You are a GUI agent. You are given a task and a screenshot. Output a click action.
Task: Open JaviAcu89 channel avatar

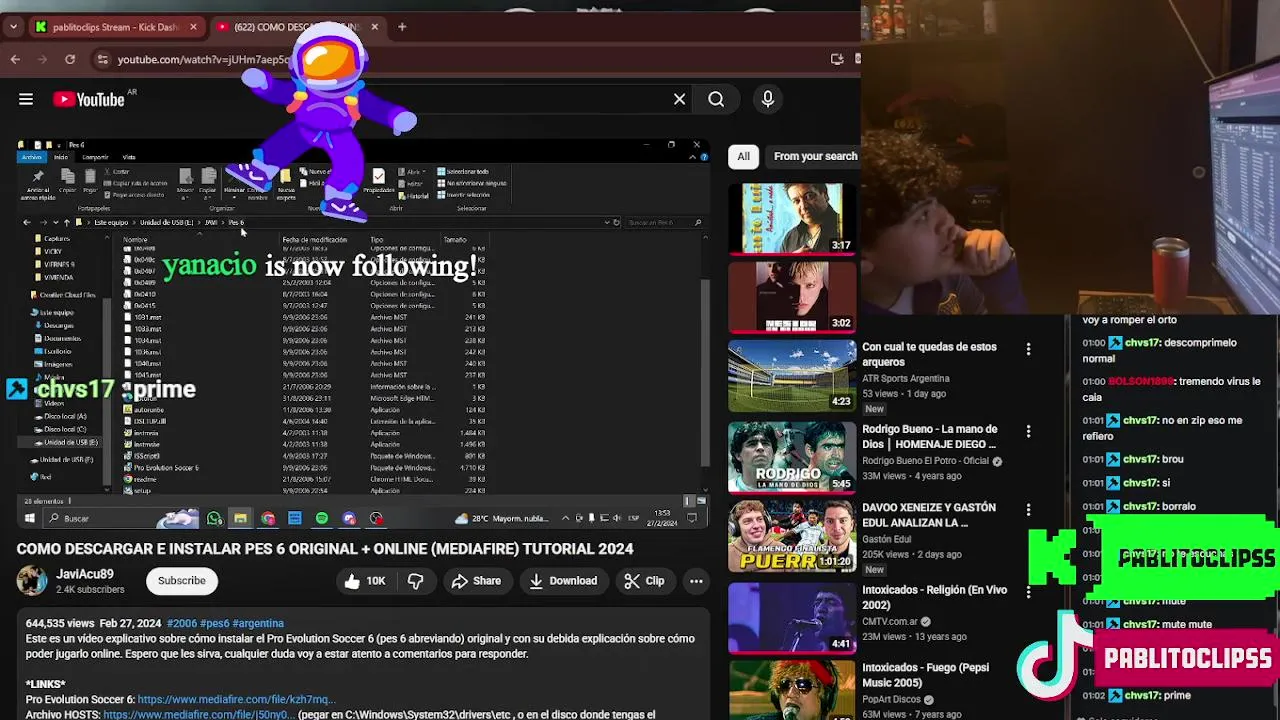pos(32,581)
